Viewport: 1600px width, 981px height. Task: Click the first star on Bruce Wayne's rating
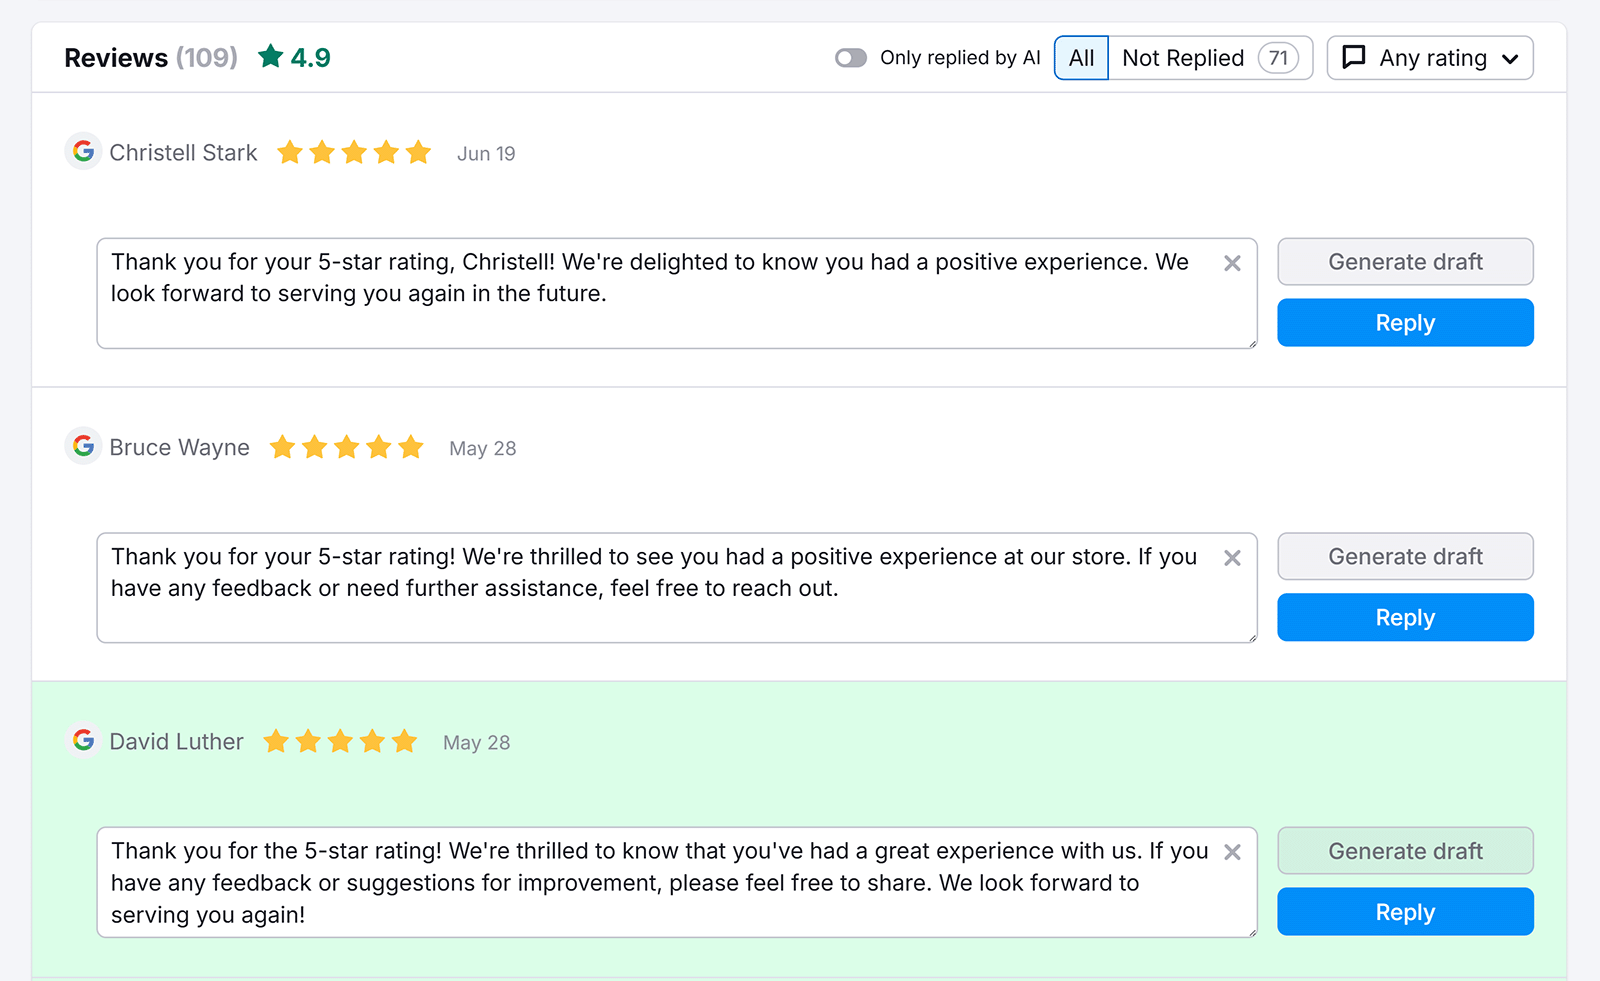click(x=283, y=448)
